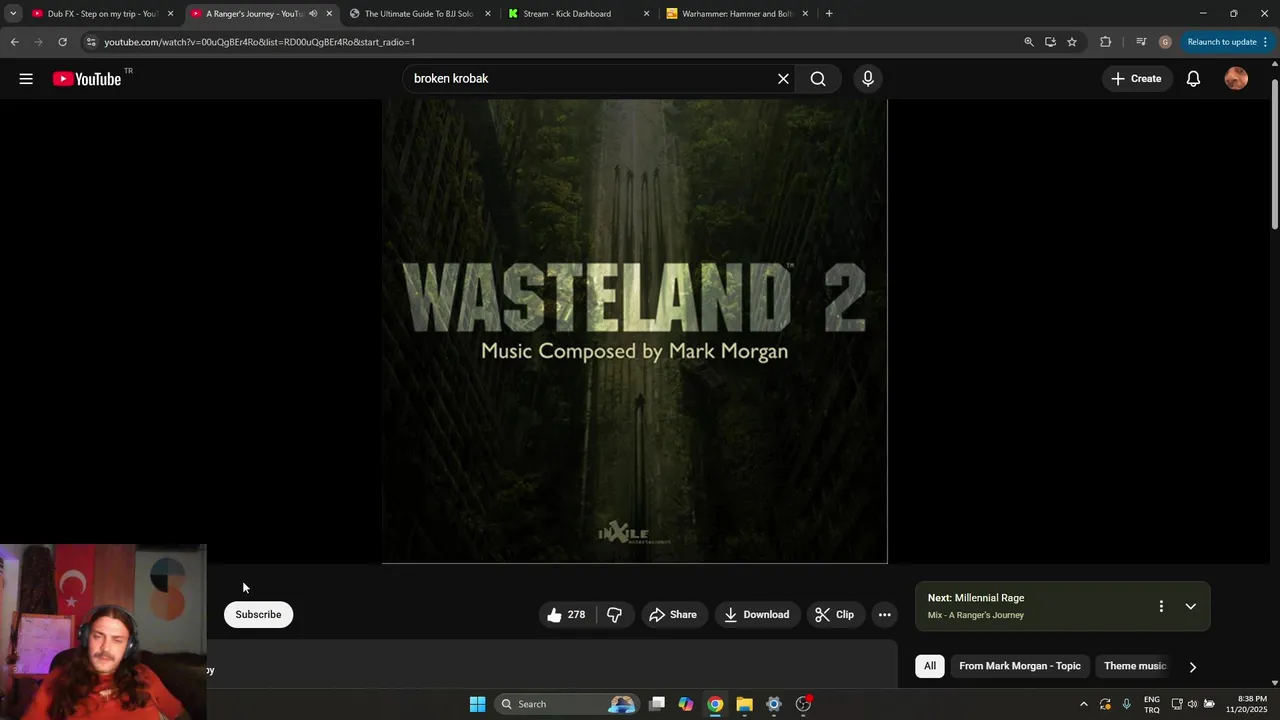Switch the ENG TRQ input language
Viewport: 1280px width, 720px height.
pyautogui.click(x=1152, y=704)
